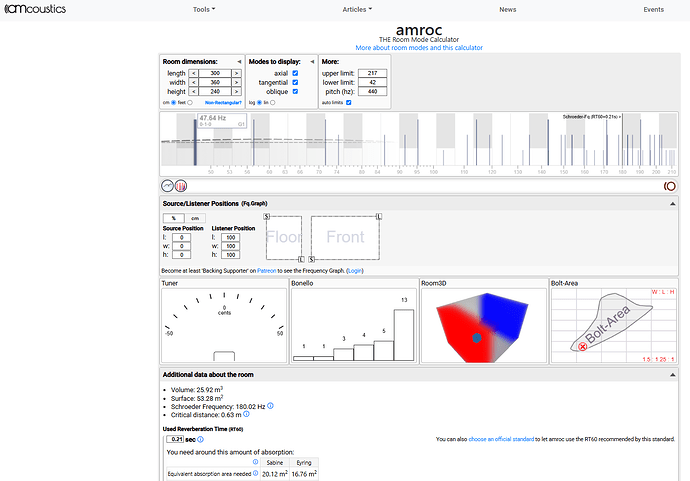The image size is (690, 481).
Task: Uncheck the tangential modes checkbox
Action: click(x=295, y=82)
